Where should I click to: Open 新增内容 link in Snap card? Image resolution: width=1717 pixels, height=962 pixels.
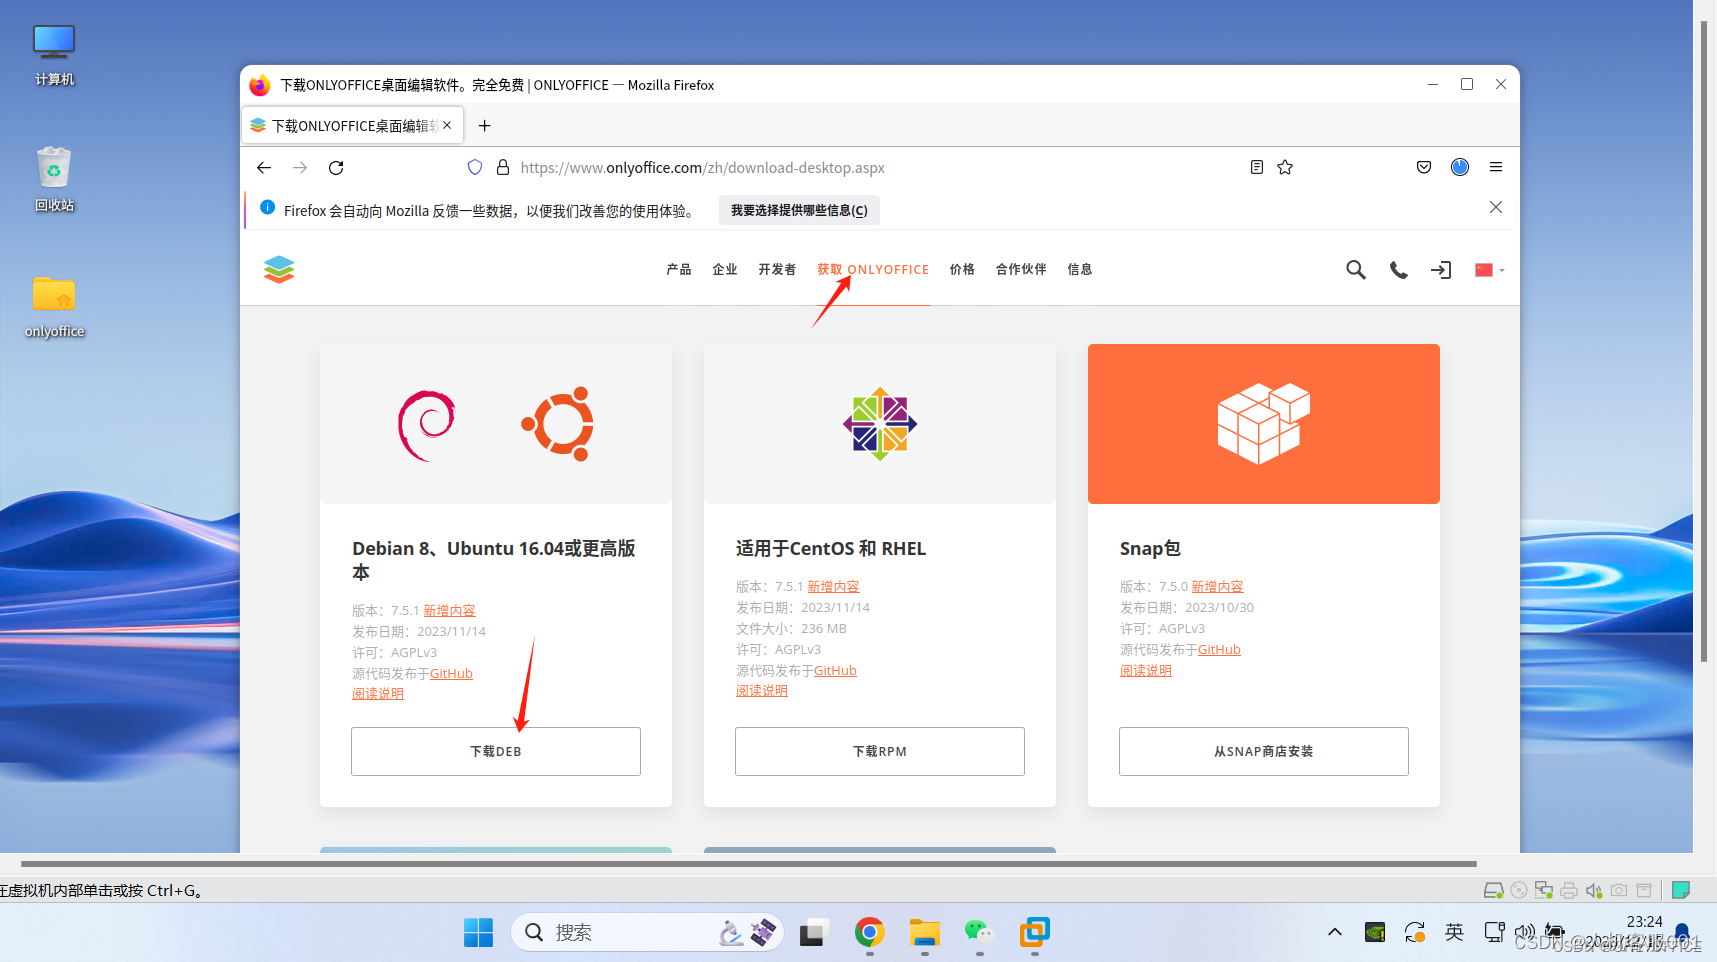pos(1217,586)
